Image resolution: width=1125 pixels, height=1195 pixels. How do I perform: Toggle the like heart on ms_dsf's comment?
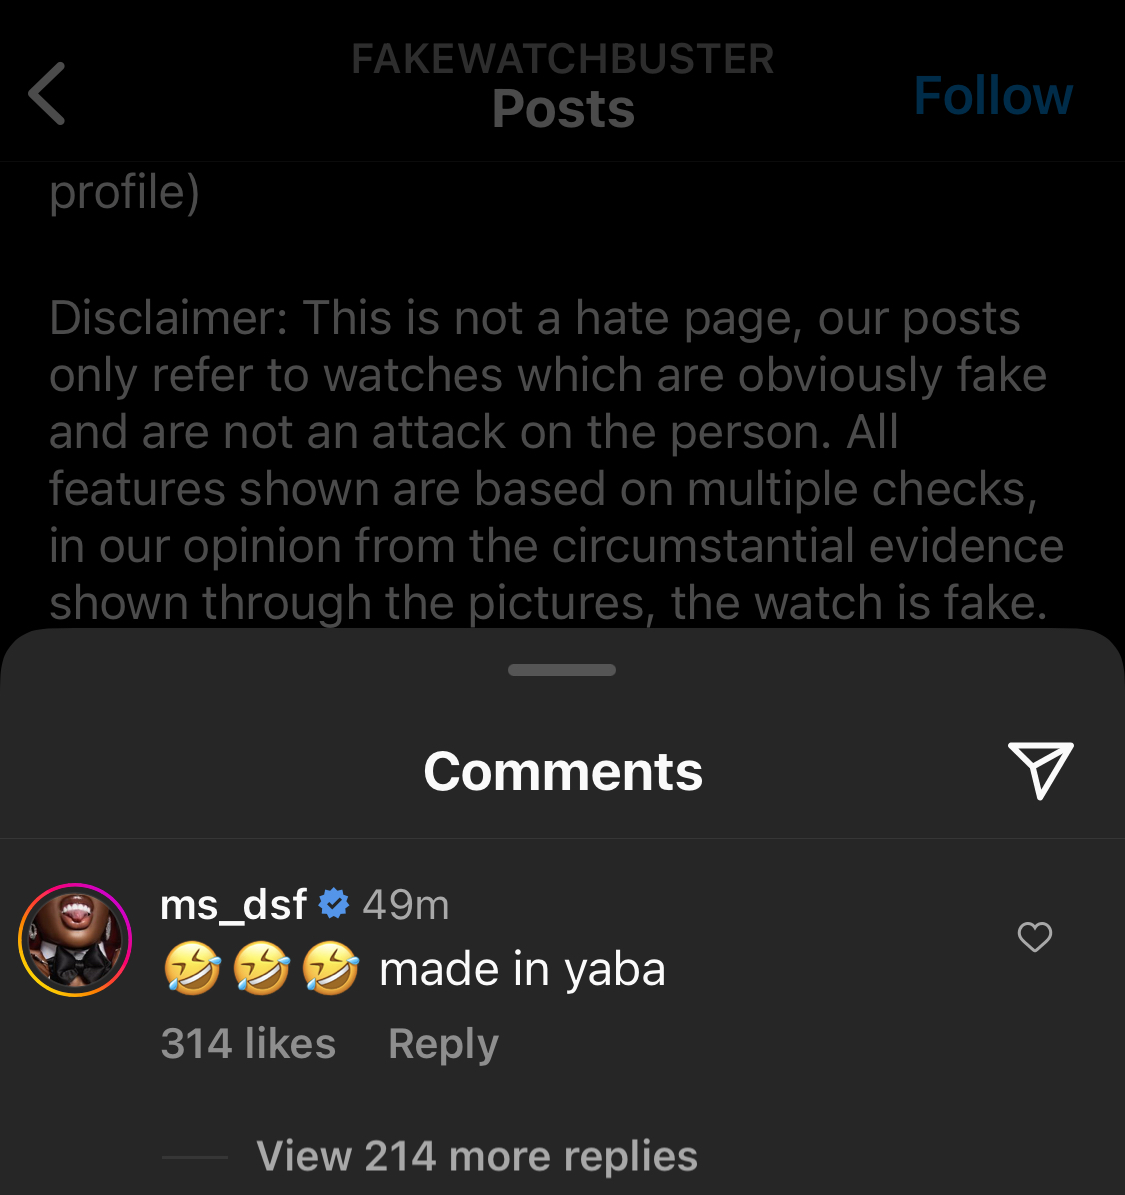point(1034,938)
